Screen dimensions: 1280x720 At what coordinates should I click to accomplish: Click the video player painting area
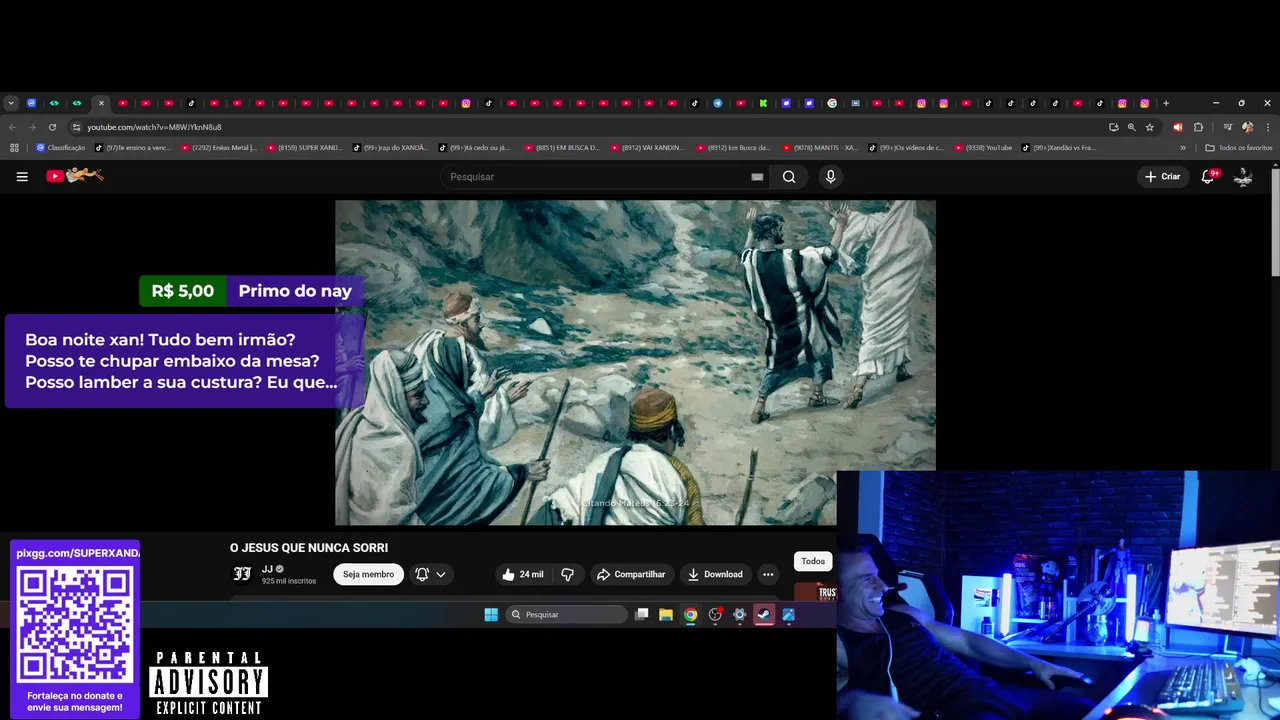click(x=635, y=362)
